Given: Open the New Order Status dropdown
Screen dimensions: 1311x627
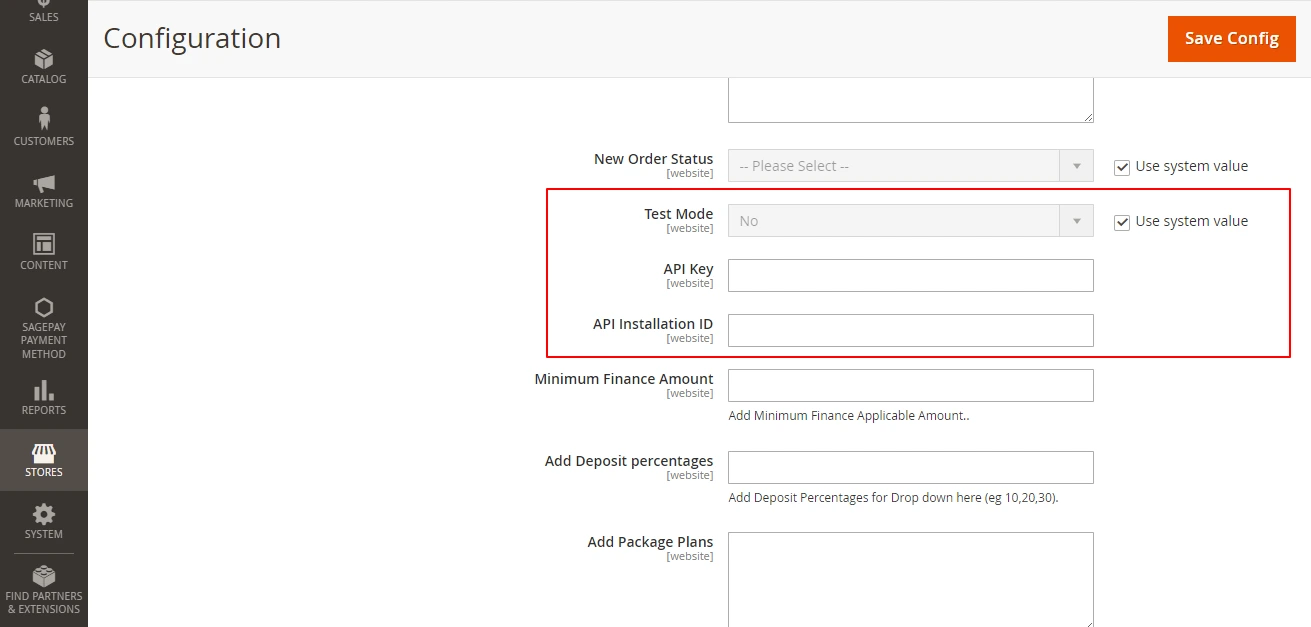Looking at the screenshot, I should click(x=911, y=166).
